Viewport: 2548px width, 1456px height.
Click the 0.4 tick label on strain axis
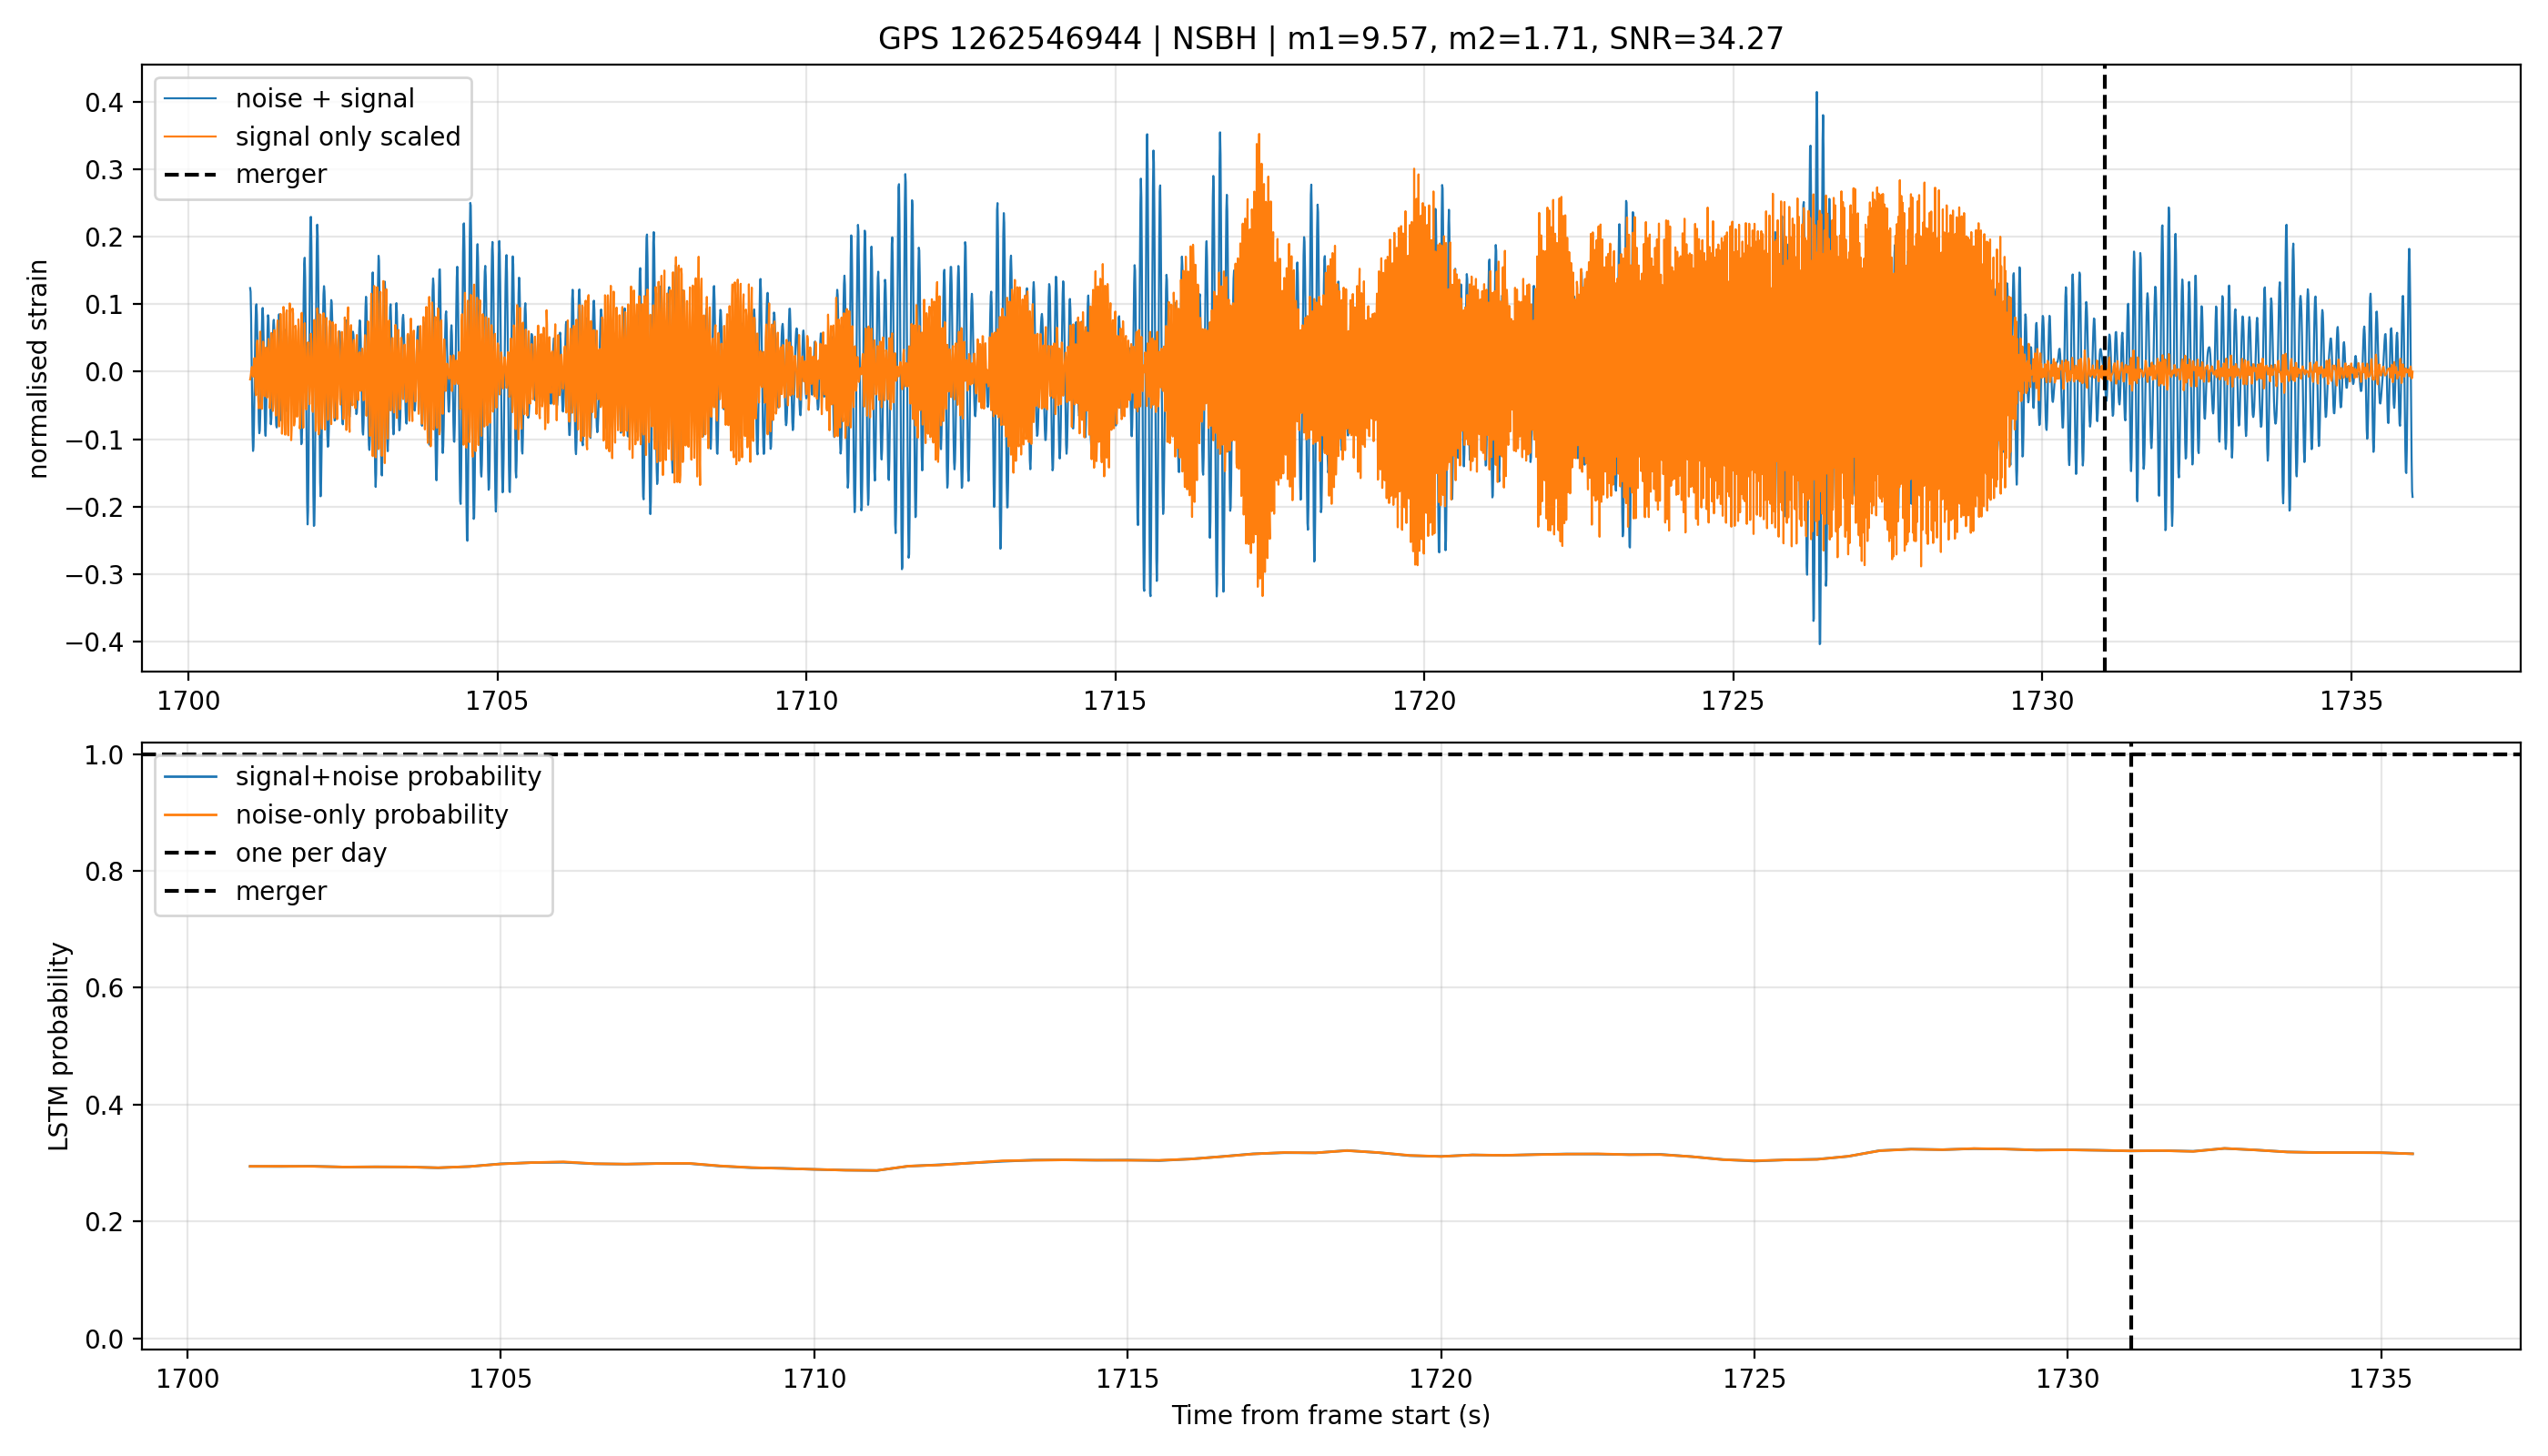coord(104,103)
